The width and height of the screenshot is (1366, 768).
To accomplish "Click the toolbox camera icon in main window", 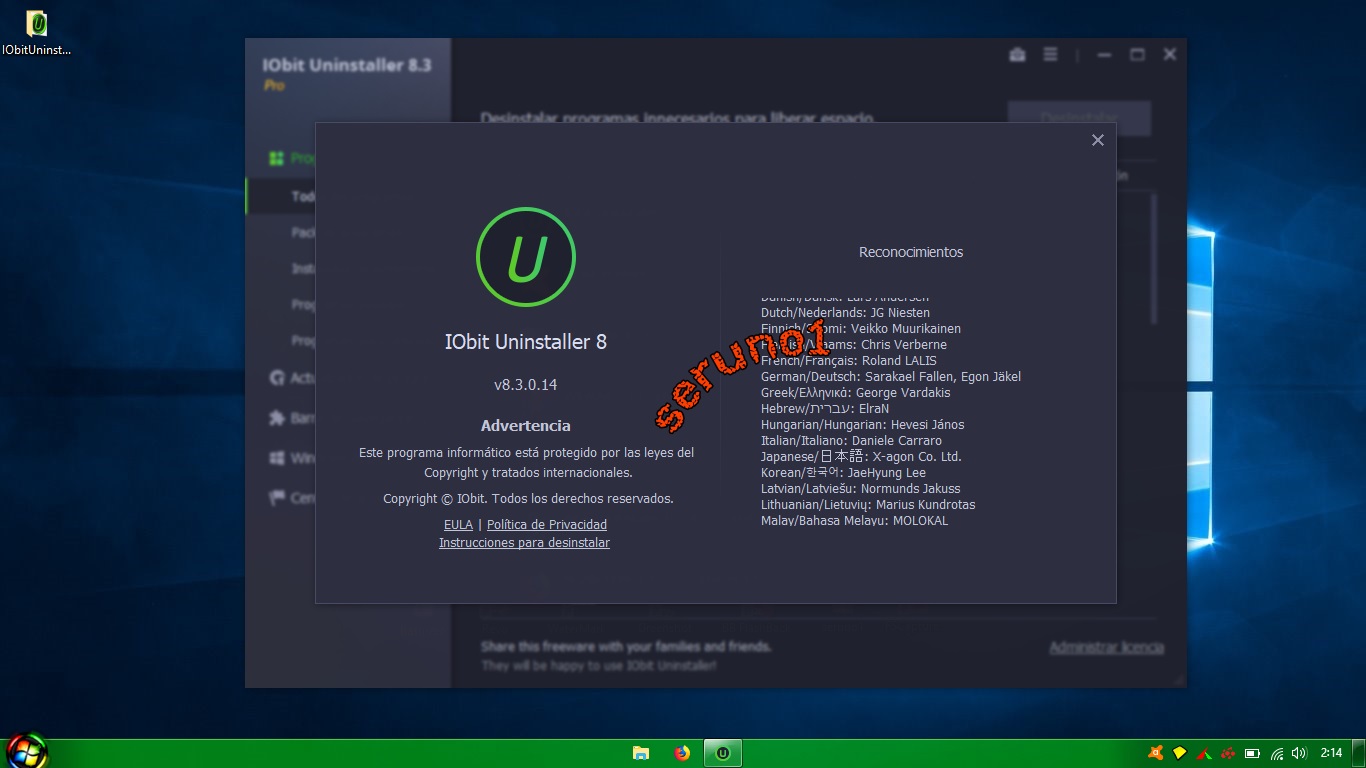I will pos(1017,55).
